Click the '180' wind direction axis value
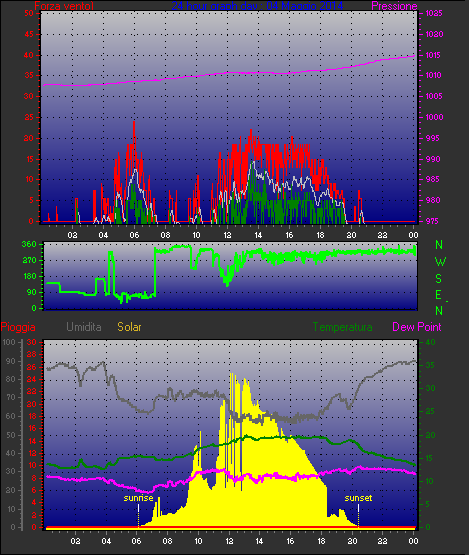The image size is (469, 555). point(29,276)
